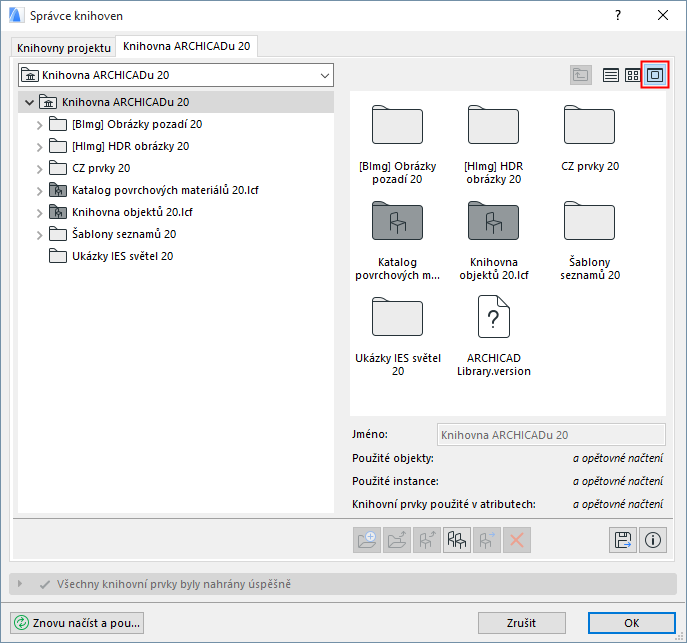Click Znovu načíst a pou... button
The image size is (687, 643).
coord(77,623)
